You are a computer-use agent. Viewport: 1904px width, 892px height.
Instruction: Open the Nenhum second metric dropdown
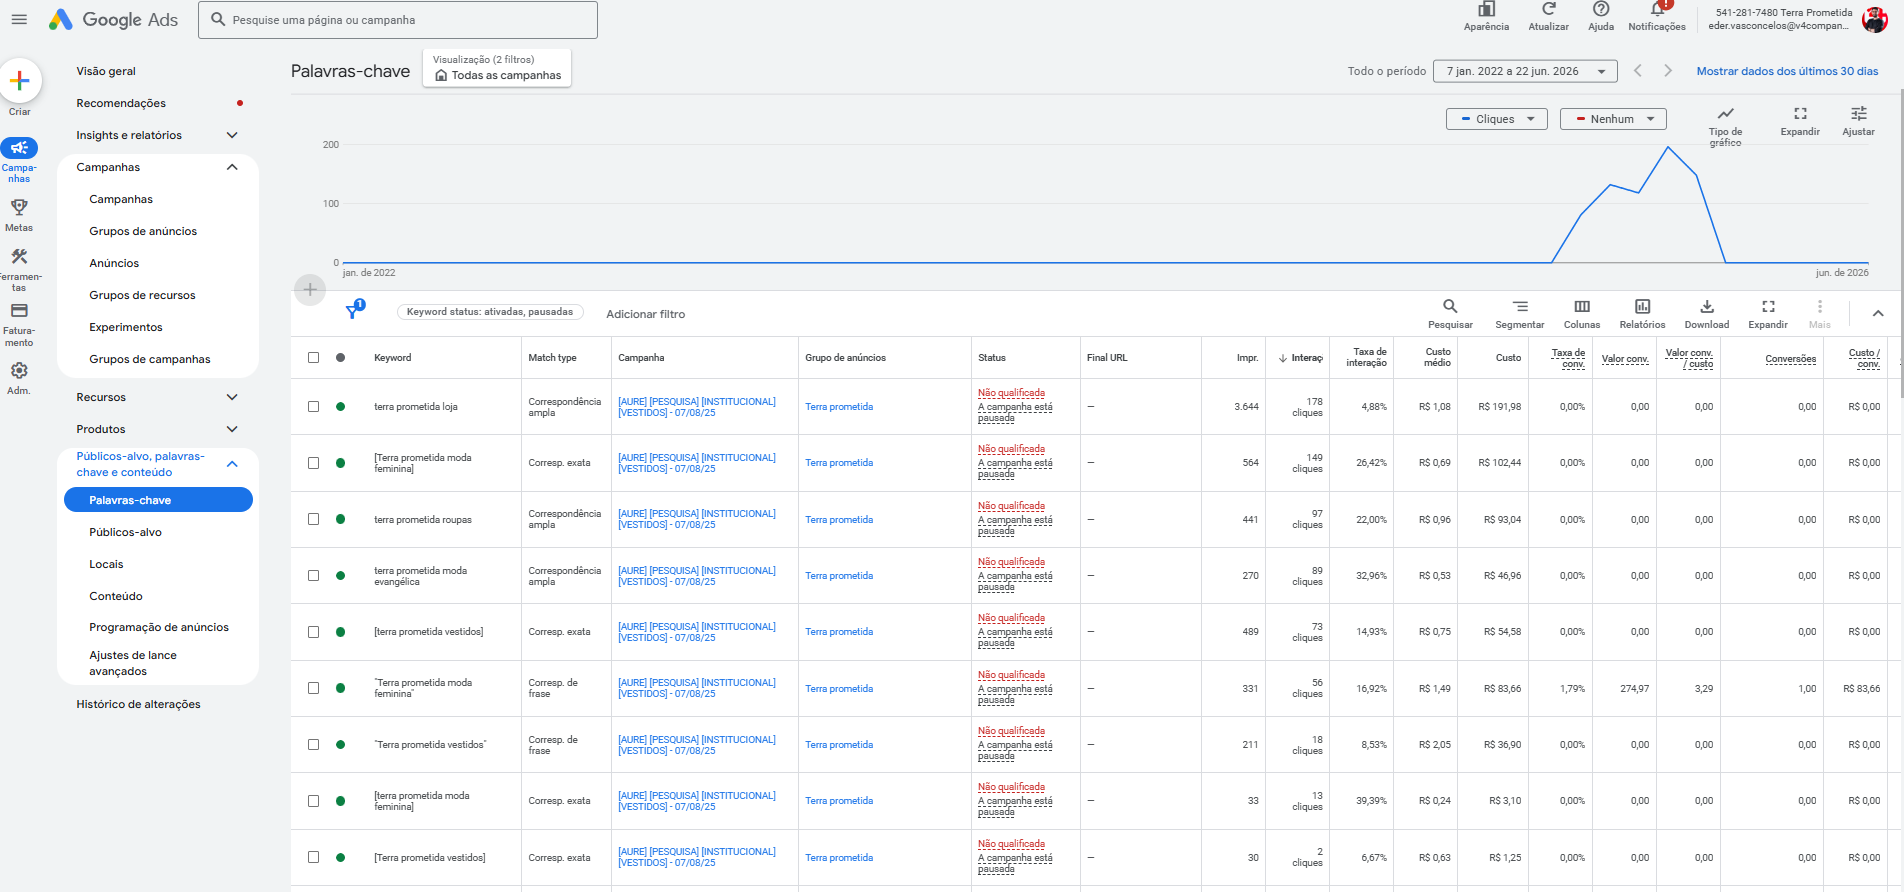pos(1613,119)
